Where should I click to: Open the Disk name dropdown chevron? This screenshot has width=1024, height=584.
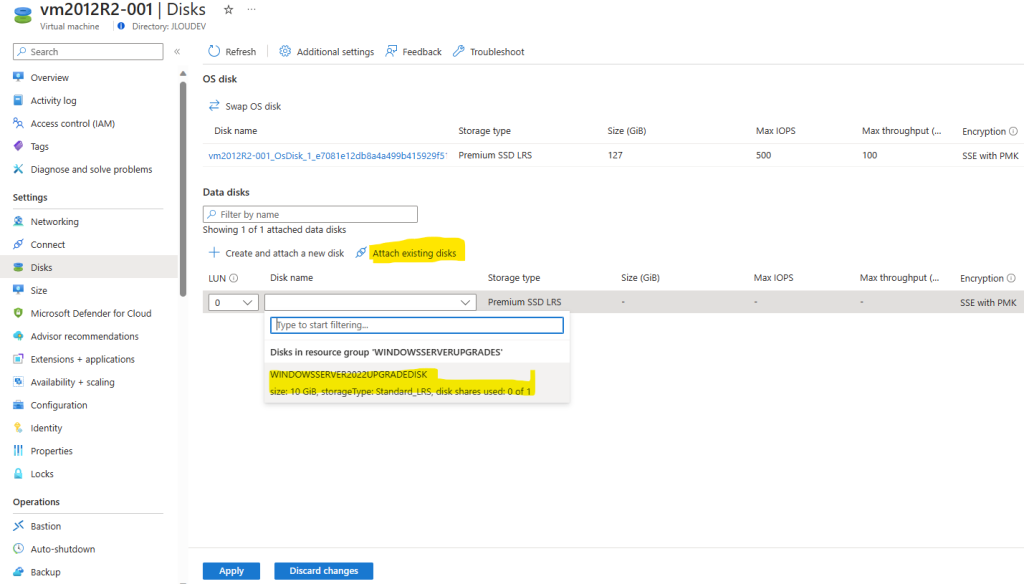tap(465, 302)
